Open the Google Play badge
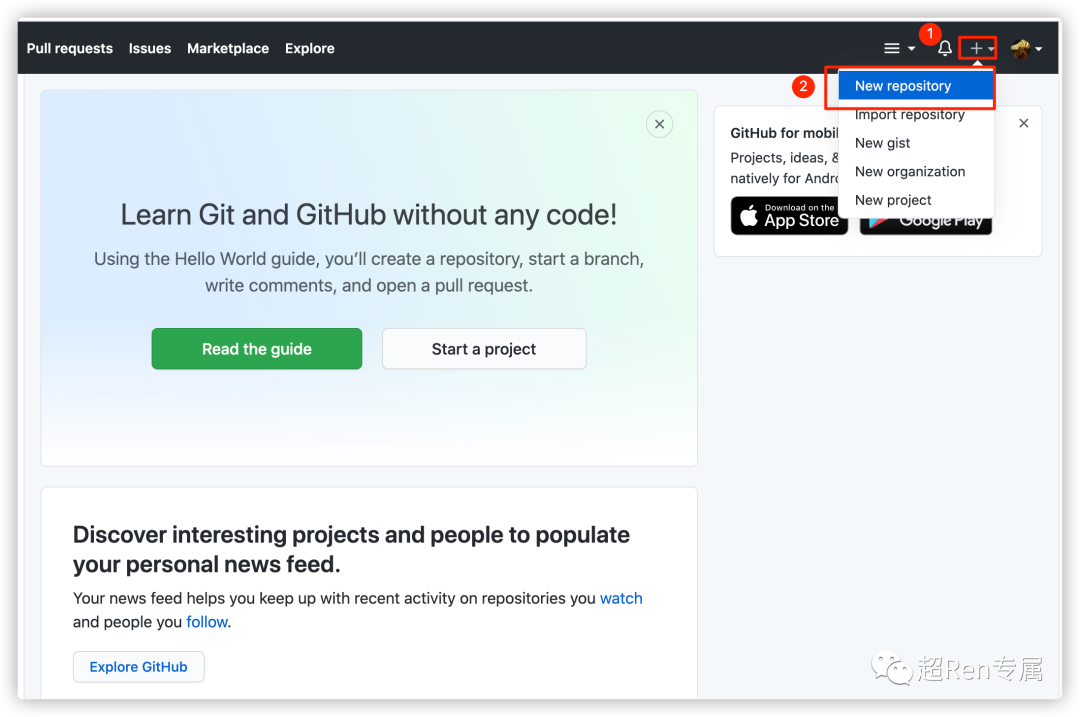Image resolution: width=1080 pixels, height=717 pixels. [926, 225]
